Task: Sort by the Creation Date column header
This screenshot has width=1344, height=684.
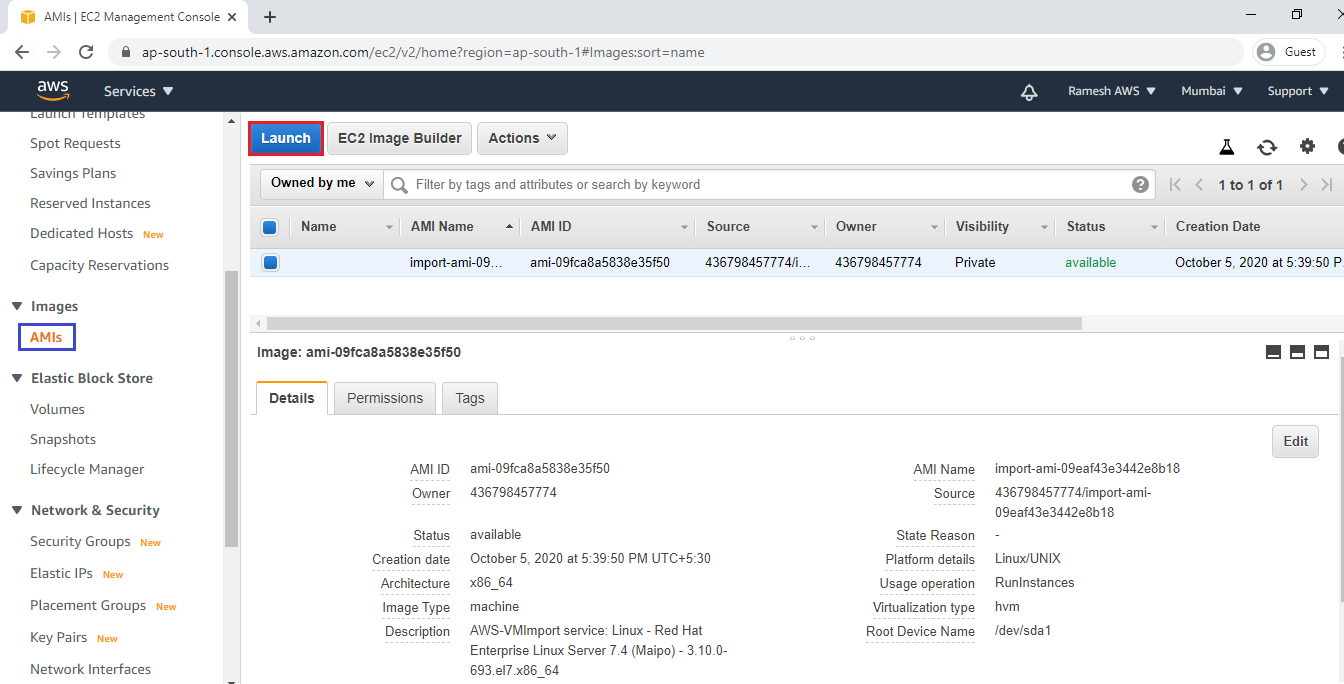Action: 1218,226
